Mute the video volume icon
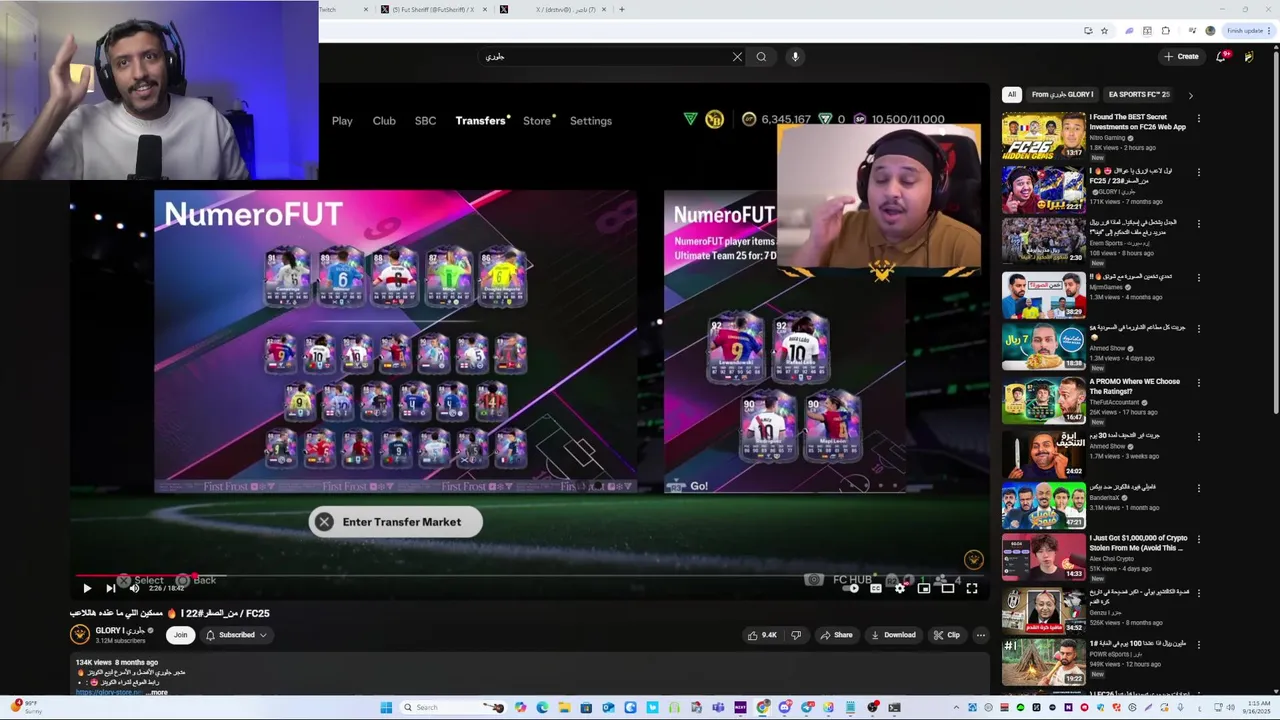This screenshot has width=1280, height=720. click(x=134, y=588)
